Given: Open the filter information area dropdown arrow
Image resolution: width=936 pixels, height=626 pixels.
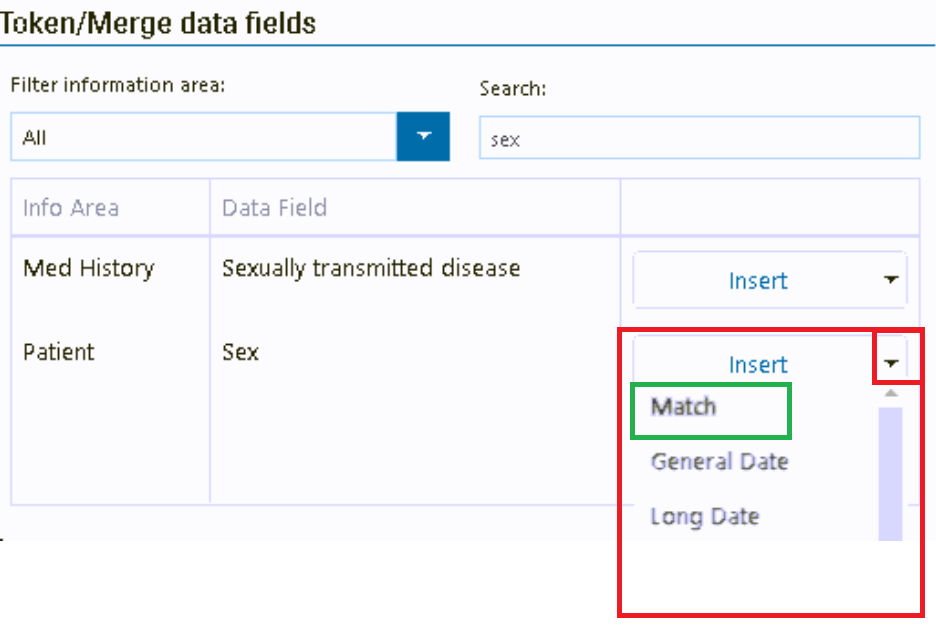Looking at the screenshot, I should pyautogui.click(x=423, y=137).
